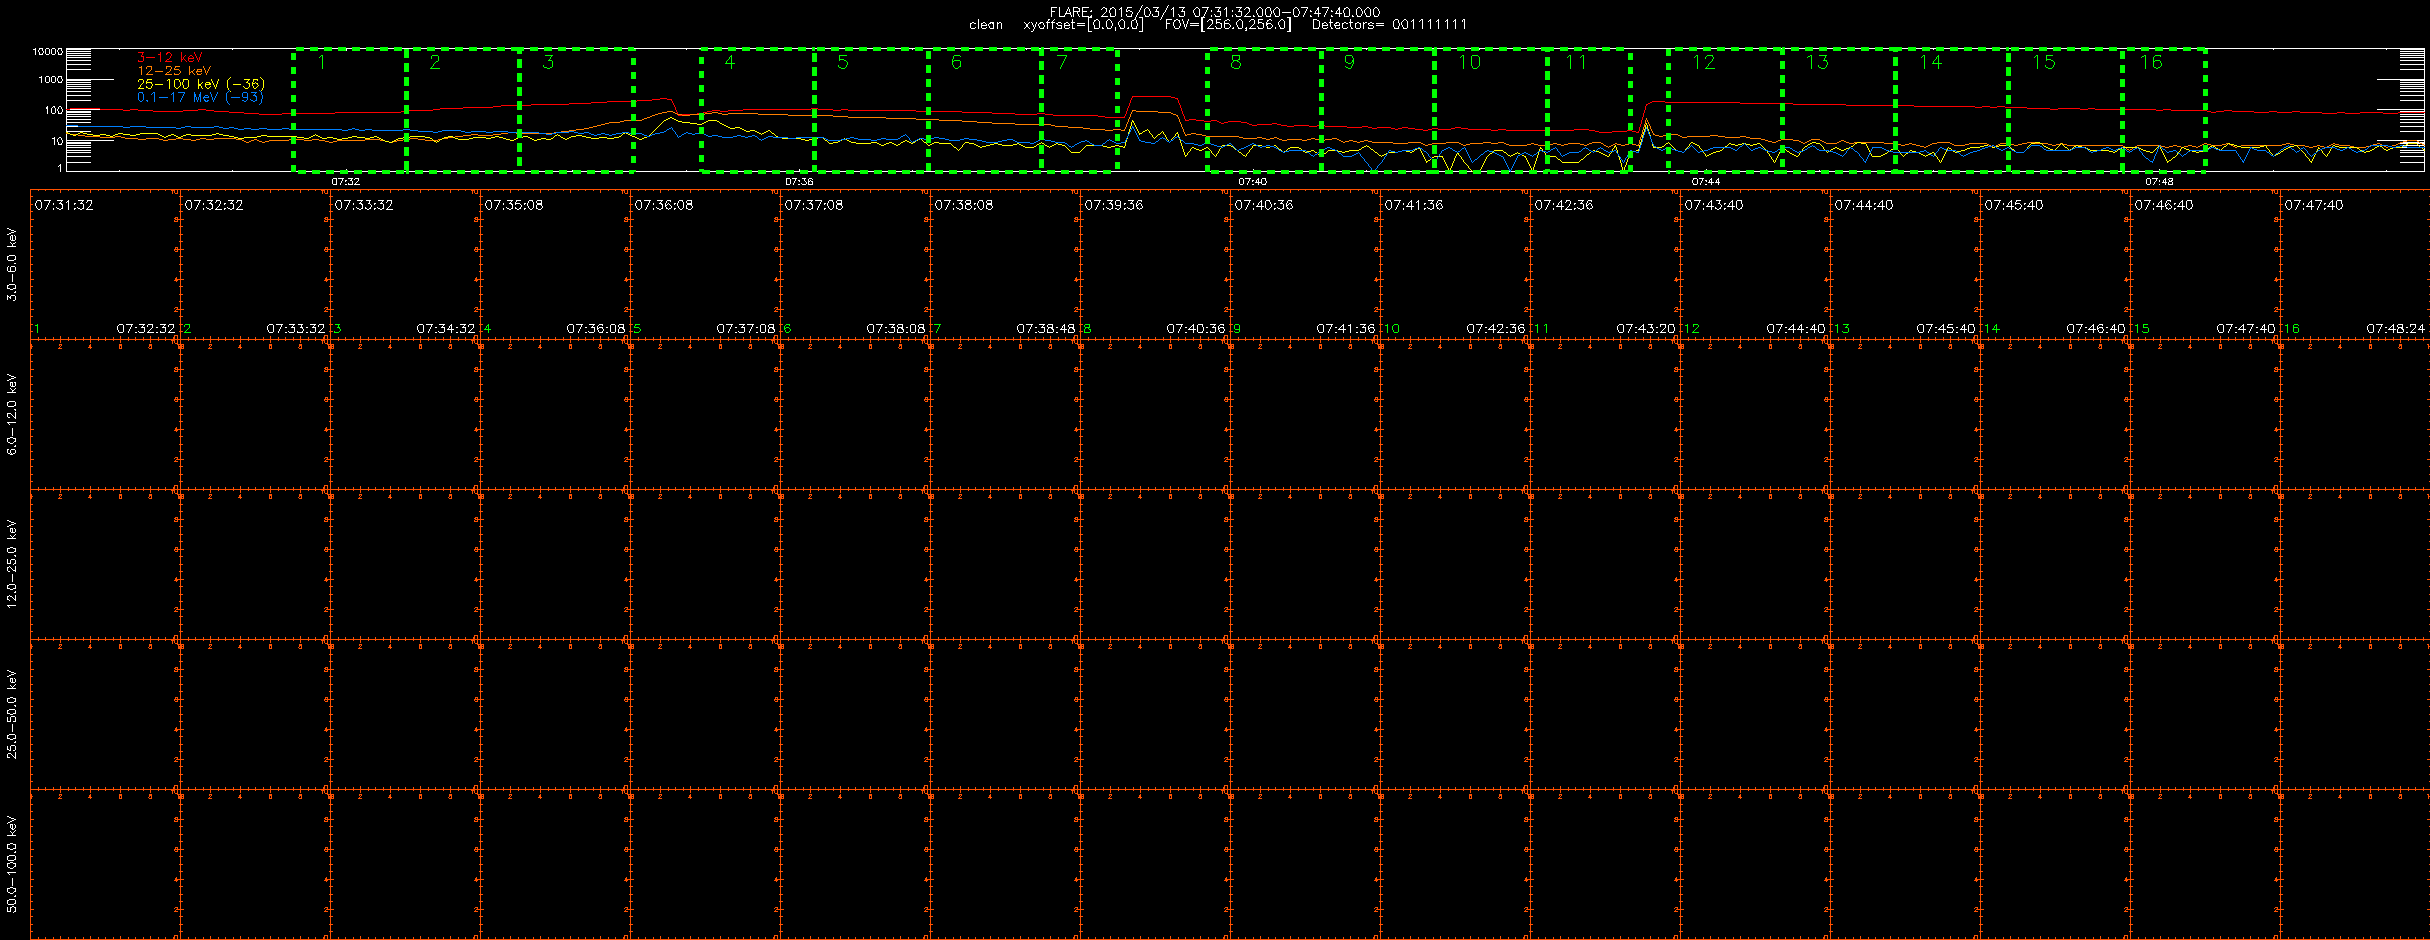Click the 07:43:20 end time label
The width and height of the screenshot is (2430, 940).
point(1646,329)
